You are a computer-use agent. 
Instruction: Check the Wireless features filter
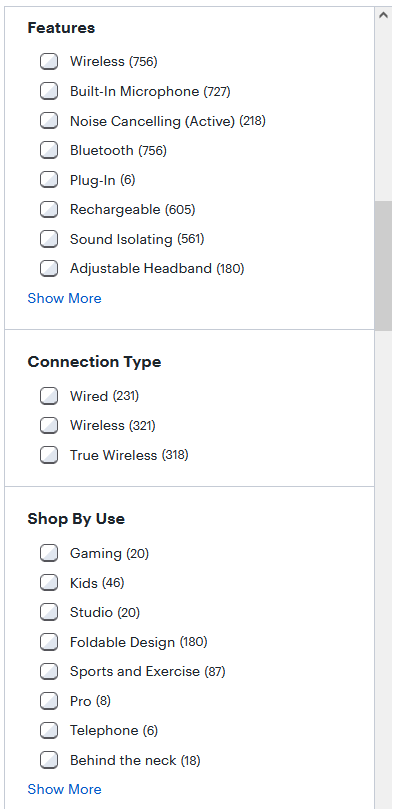[x=49, y=61]
